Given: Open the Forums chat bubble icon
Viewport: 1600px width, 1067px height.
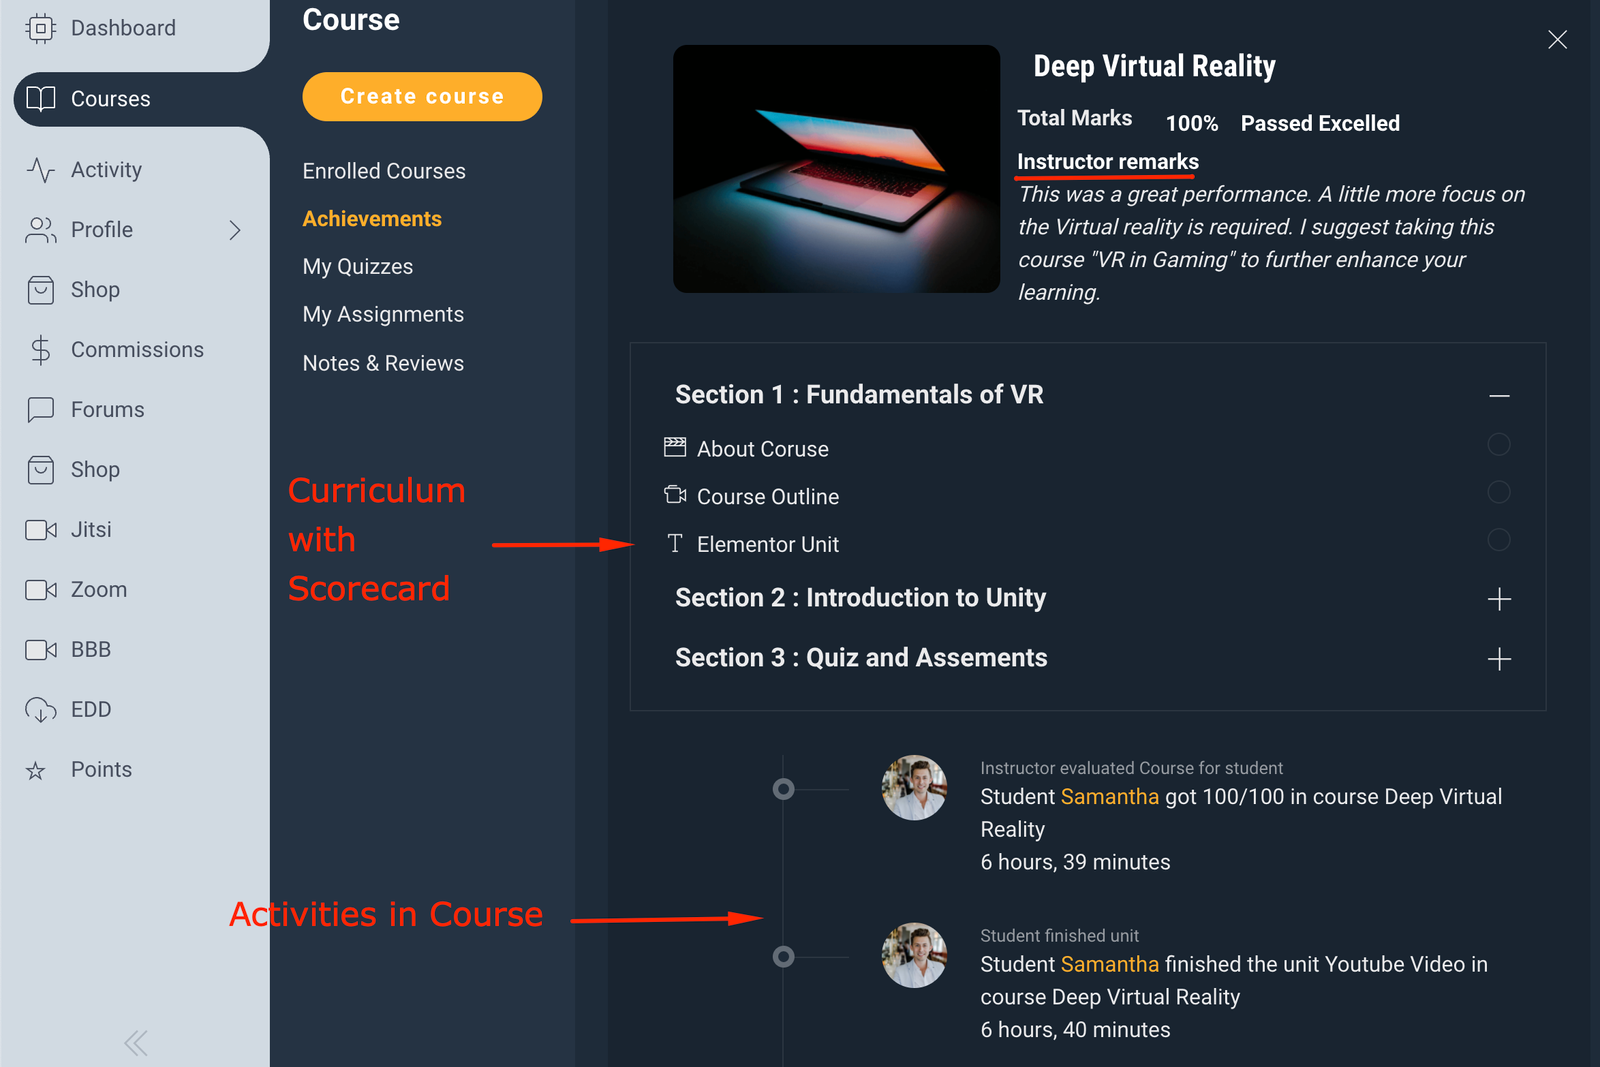Looking at the screenshot, I should coord(40,410).
